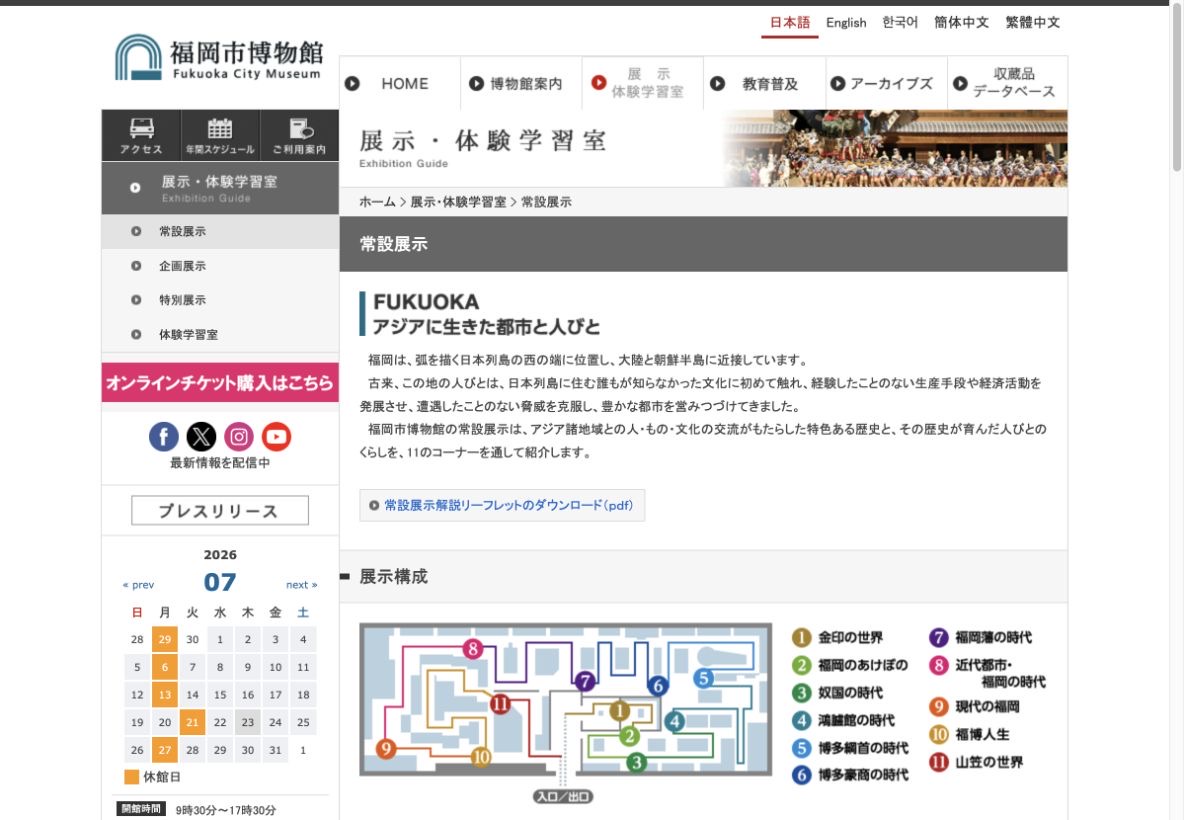Select highlighted calendar date 21
The image size is (1184, 820).
click(193, 722)
